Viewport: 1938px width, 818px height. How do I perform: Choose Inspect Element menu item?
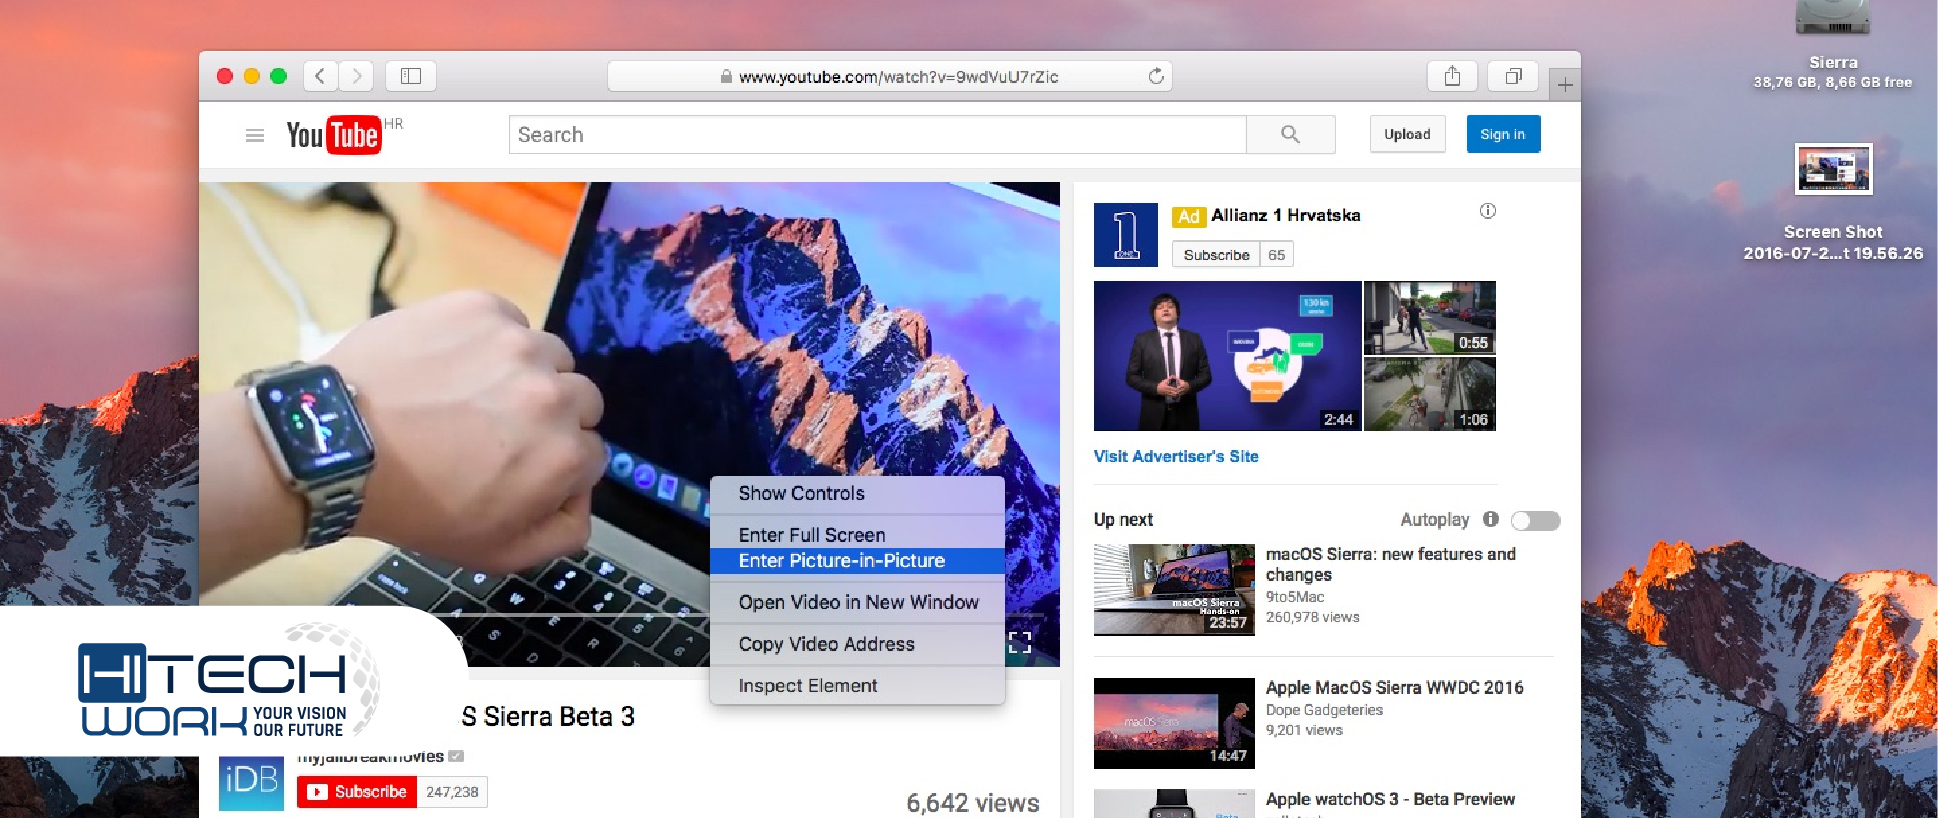coord(857,686)
